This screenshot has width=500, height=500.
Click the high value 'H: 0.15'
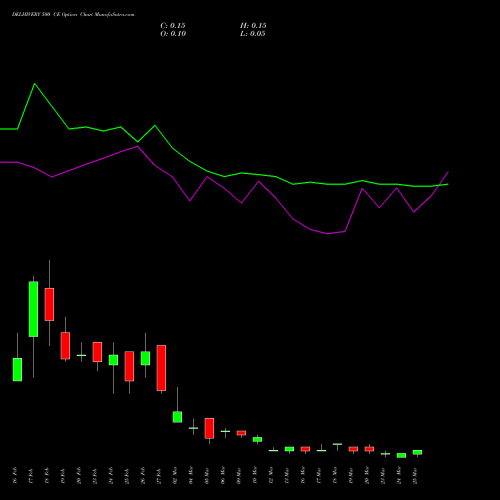tap(253, 26)
